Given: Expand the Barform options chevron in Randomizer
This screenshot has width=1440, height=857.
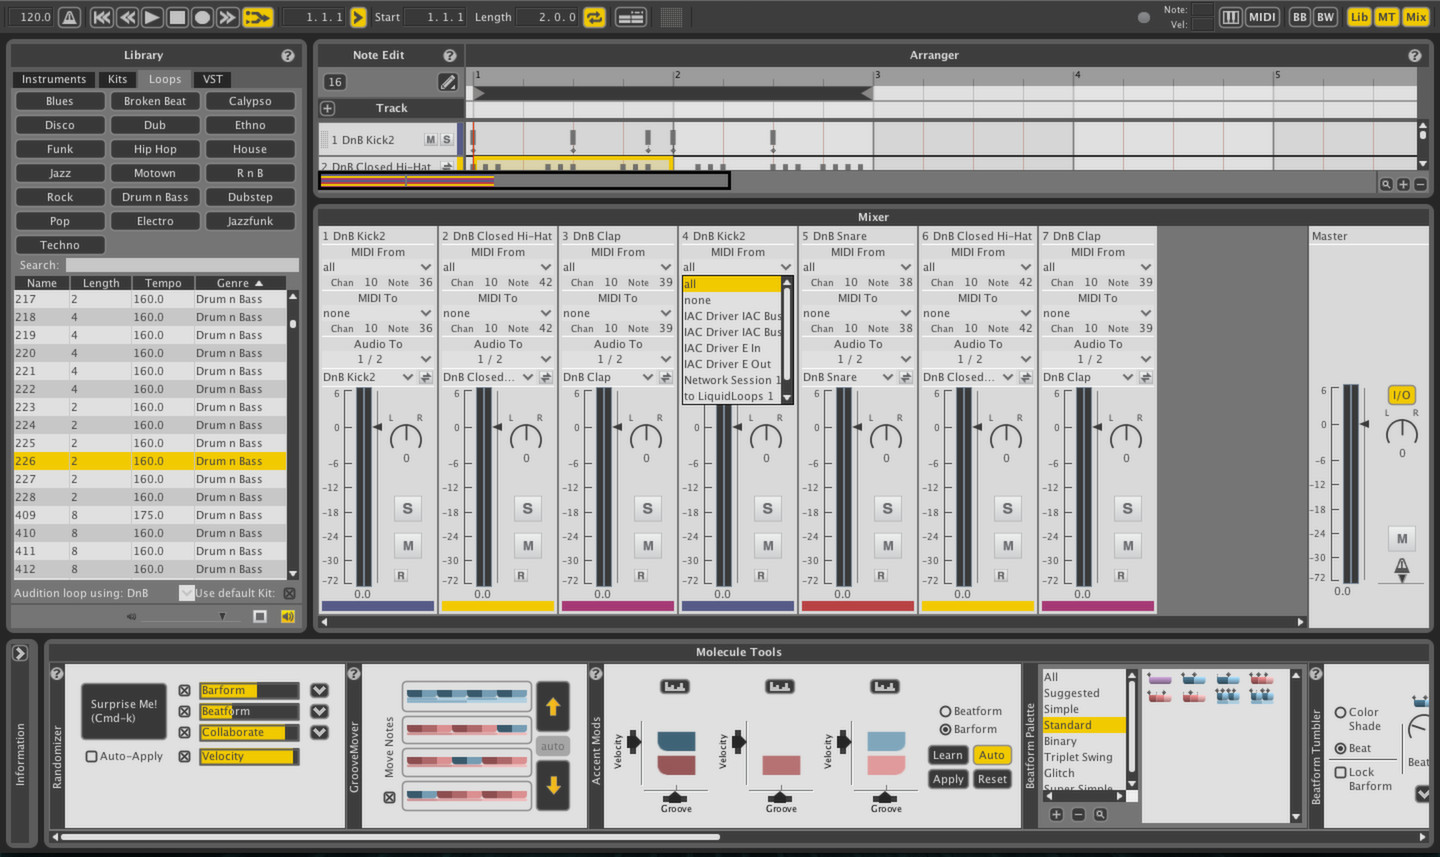Looking at the screenshot, I should 319,689.
